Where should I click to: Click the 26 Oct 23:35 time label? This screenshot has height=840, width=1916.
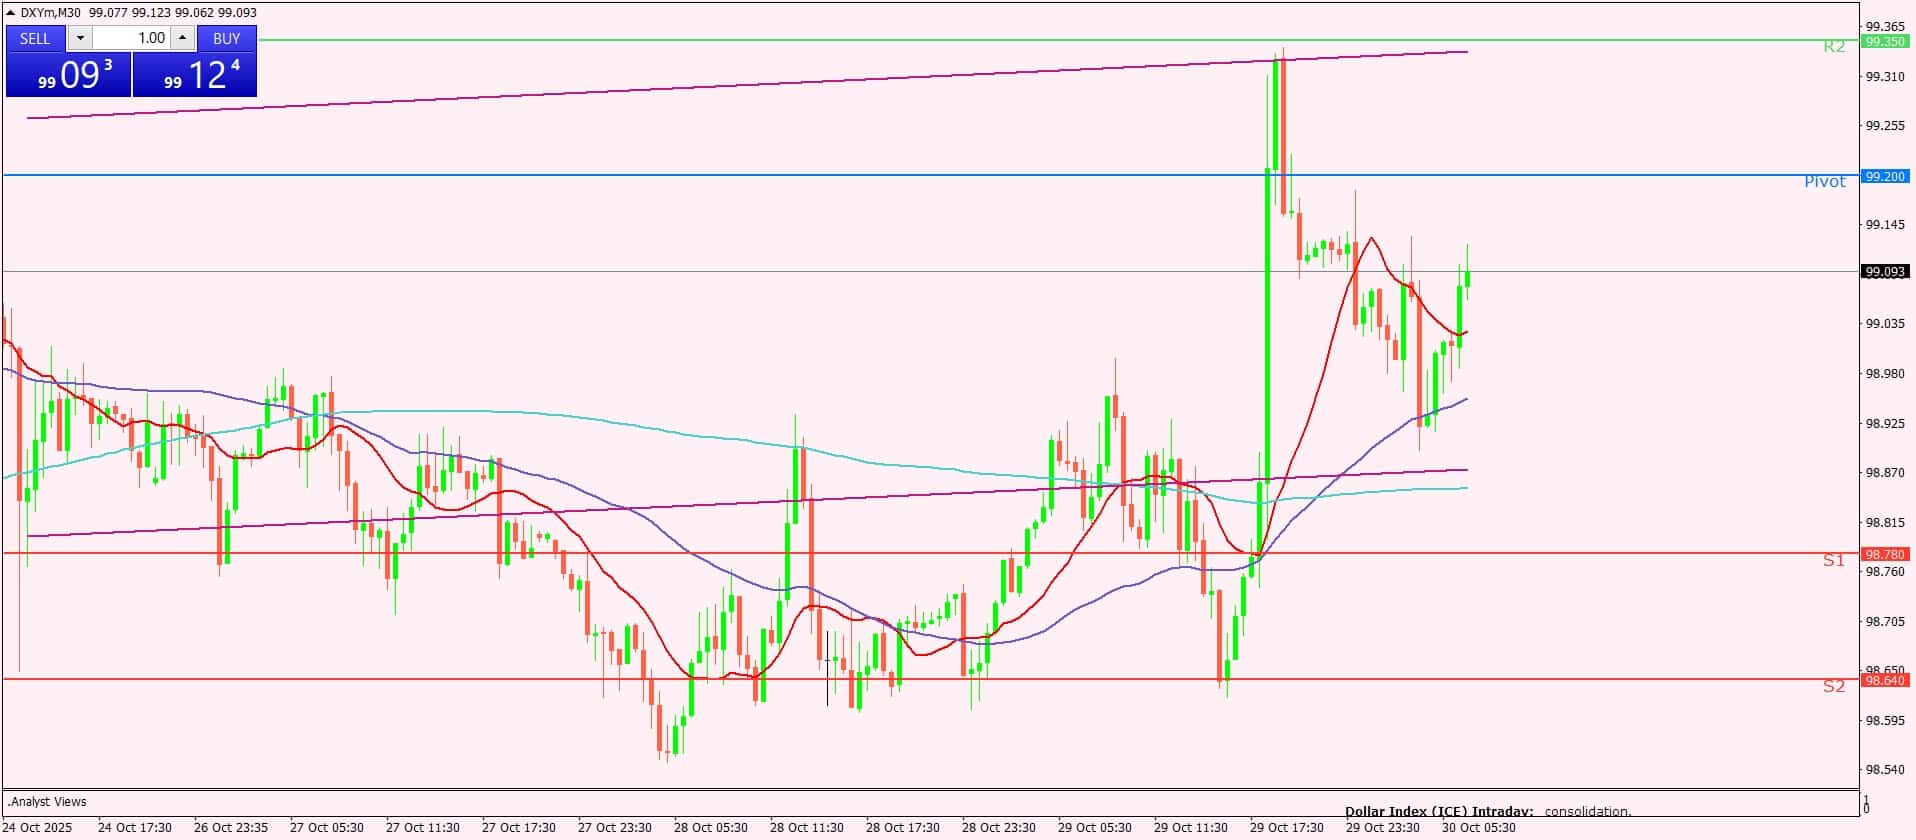[231, 827]
